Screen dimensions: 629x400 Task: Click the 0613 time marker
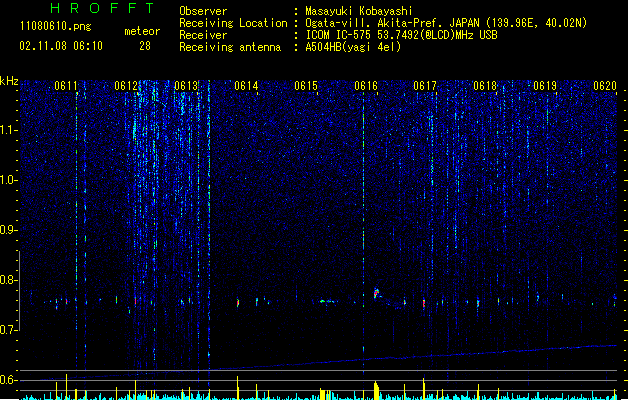click(186, 86)
